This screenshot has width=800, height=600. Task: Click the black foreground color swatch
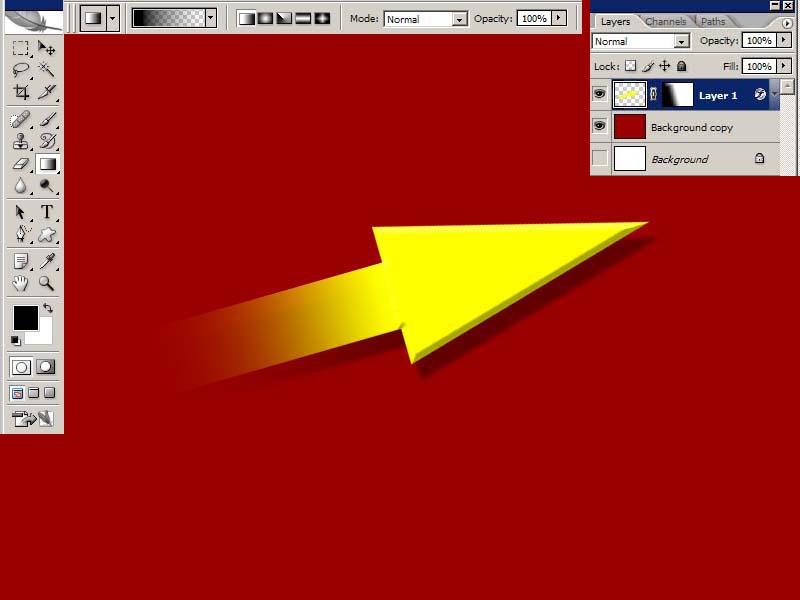click(24, 317)
